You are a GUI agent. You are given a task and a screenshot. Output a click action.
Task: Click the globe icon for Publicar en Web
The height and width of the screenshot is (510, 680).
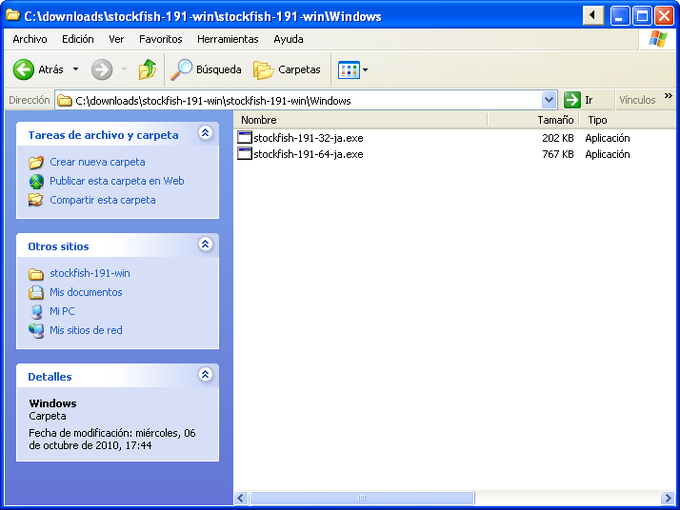click(x=36, y=181)
